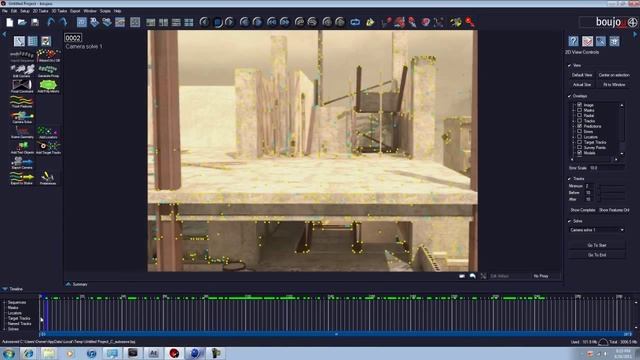Click the yellow arrow toolbar icon
This screenshot has width=640, height=360.
pos(370,22)
